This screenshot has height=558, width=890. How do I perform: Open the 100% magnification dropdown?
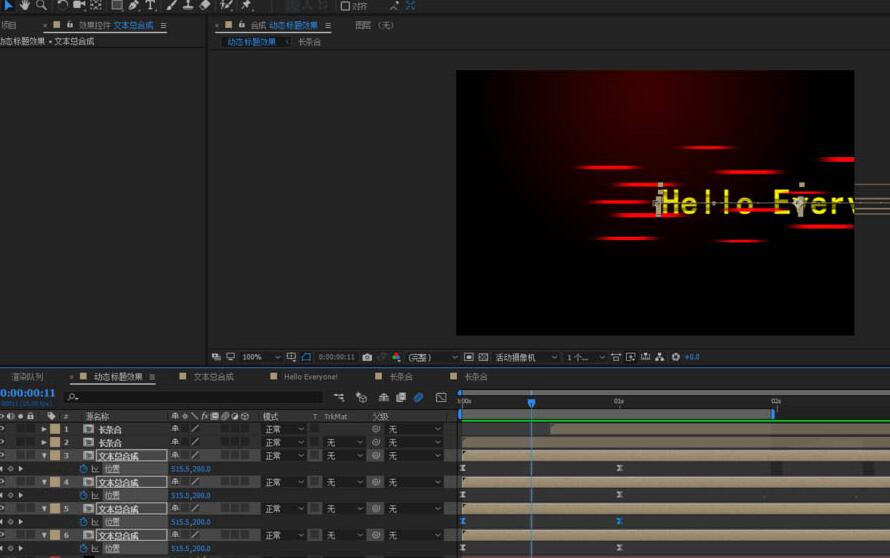tap(258, 357)
